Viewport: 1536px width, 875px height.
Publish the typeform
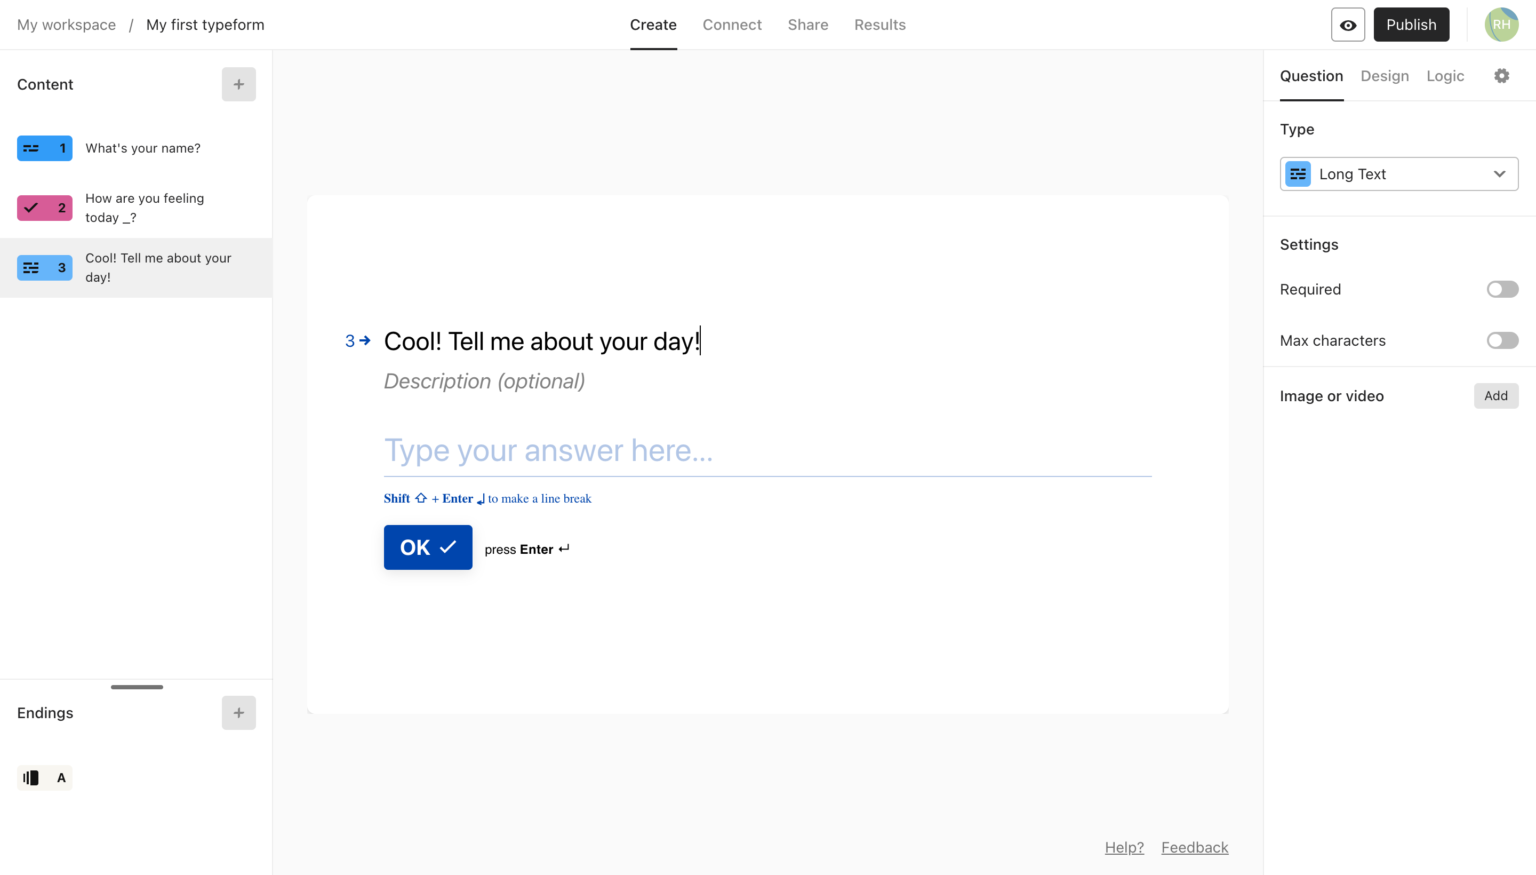(1411, 24)
